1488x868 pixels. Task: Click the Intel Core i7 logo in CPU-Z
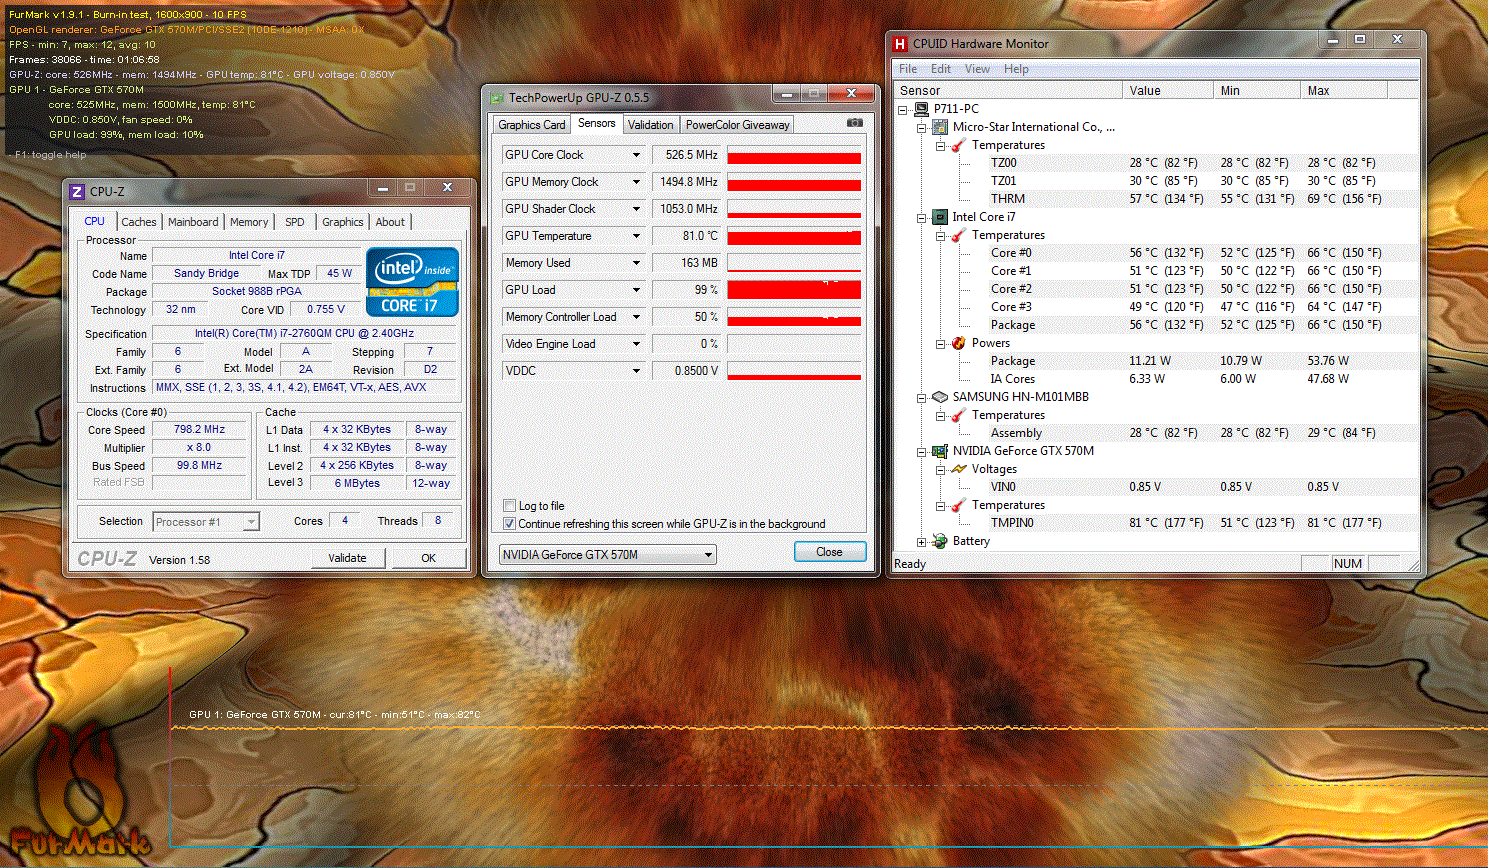[413, 282]
